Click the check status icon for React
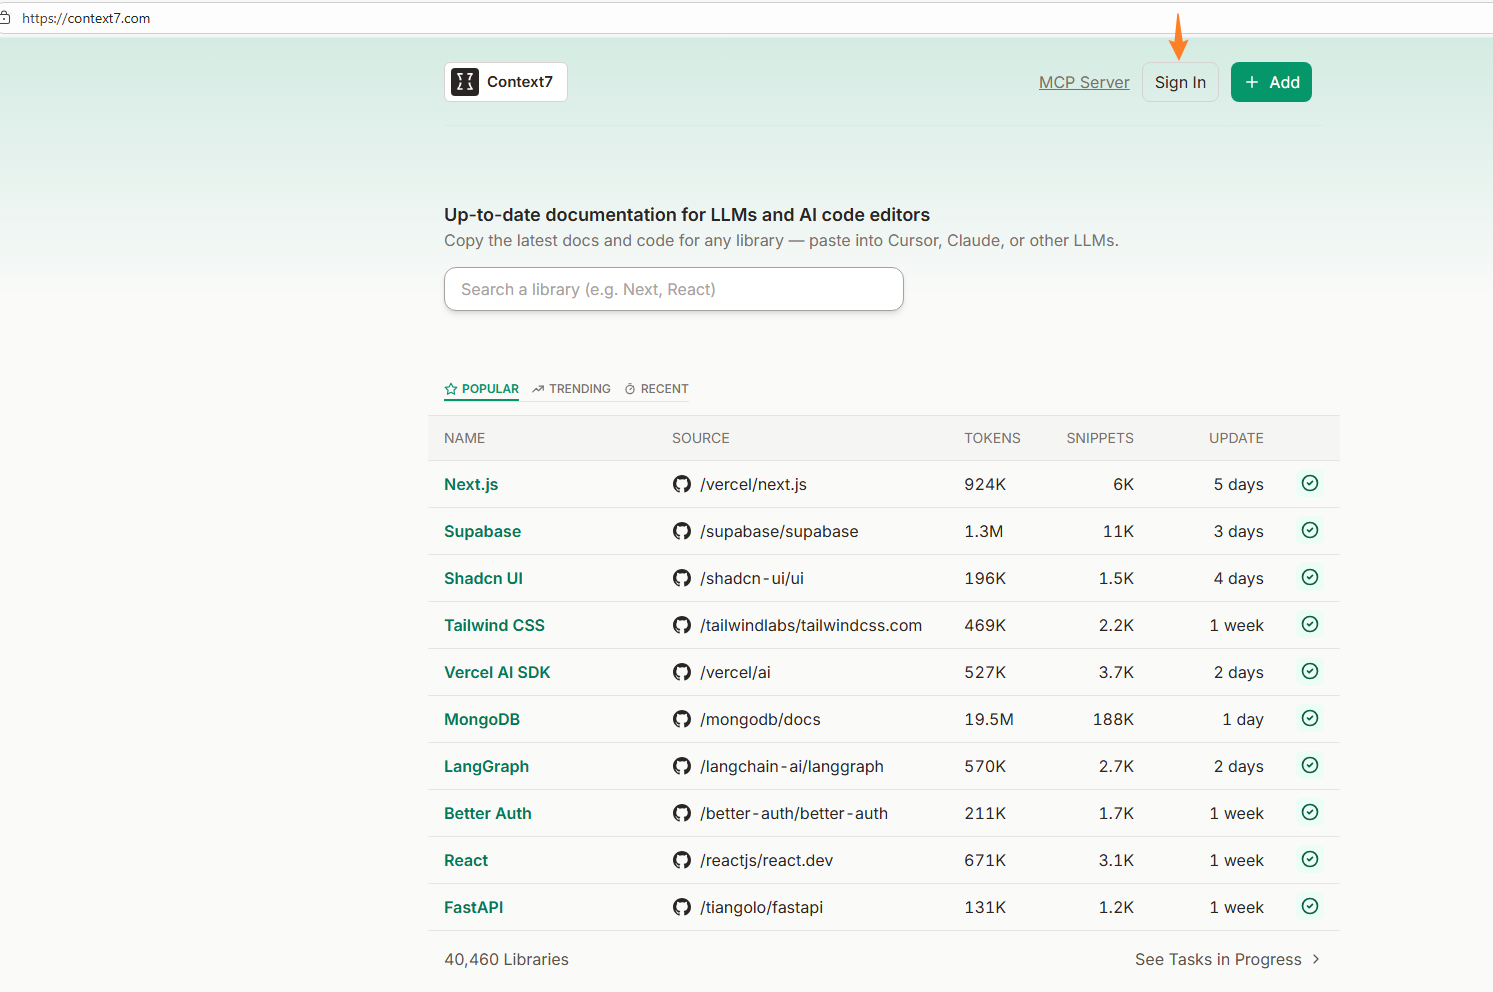Viewport: 1493px width, 992px height. coord(1310,859)
